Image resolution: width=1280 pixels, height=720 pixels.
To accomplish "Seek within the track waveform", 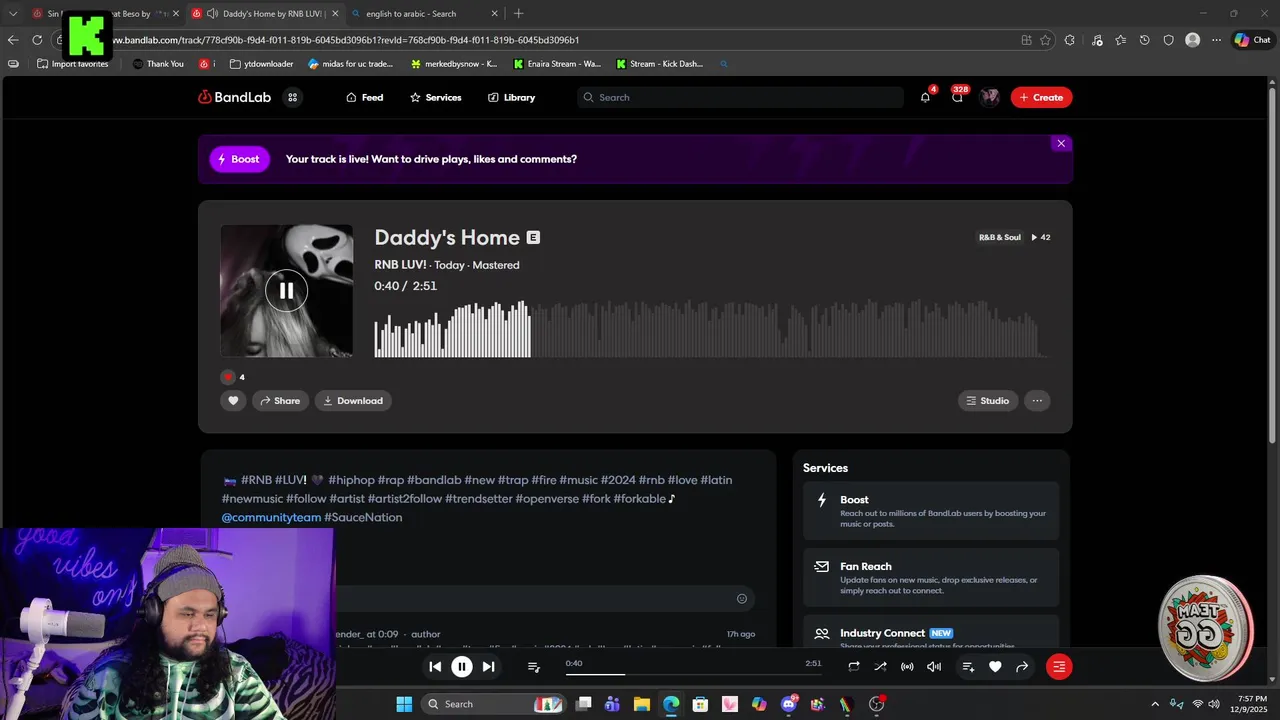I will click(x=711, y=329).
